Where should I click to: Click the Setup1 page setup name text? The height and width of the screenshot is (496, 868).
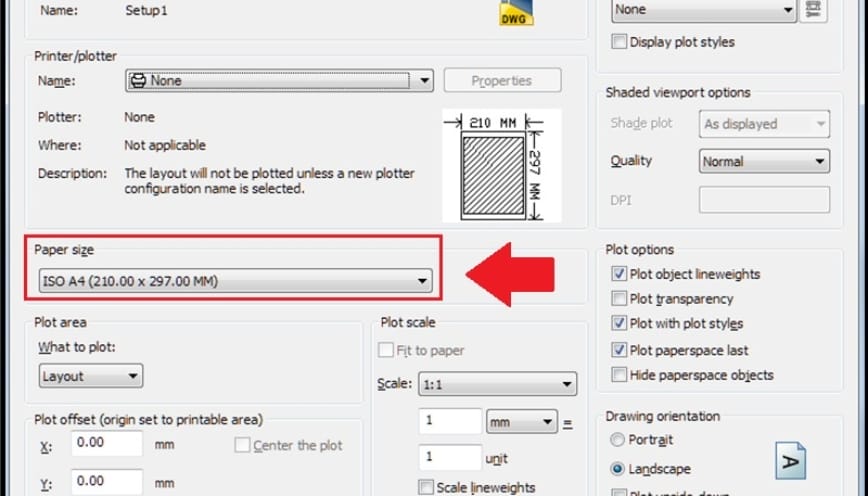coord(146,11)
